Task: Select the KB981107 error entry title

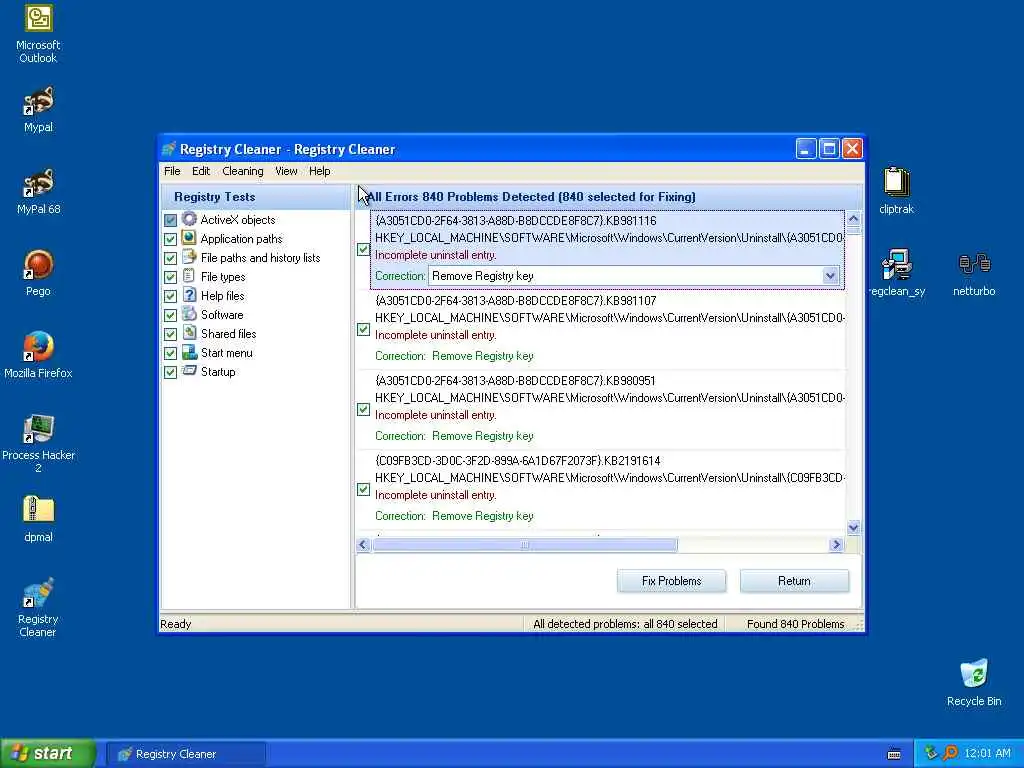Action: [515, 300]
